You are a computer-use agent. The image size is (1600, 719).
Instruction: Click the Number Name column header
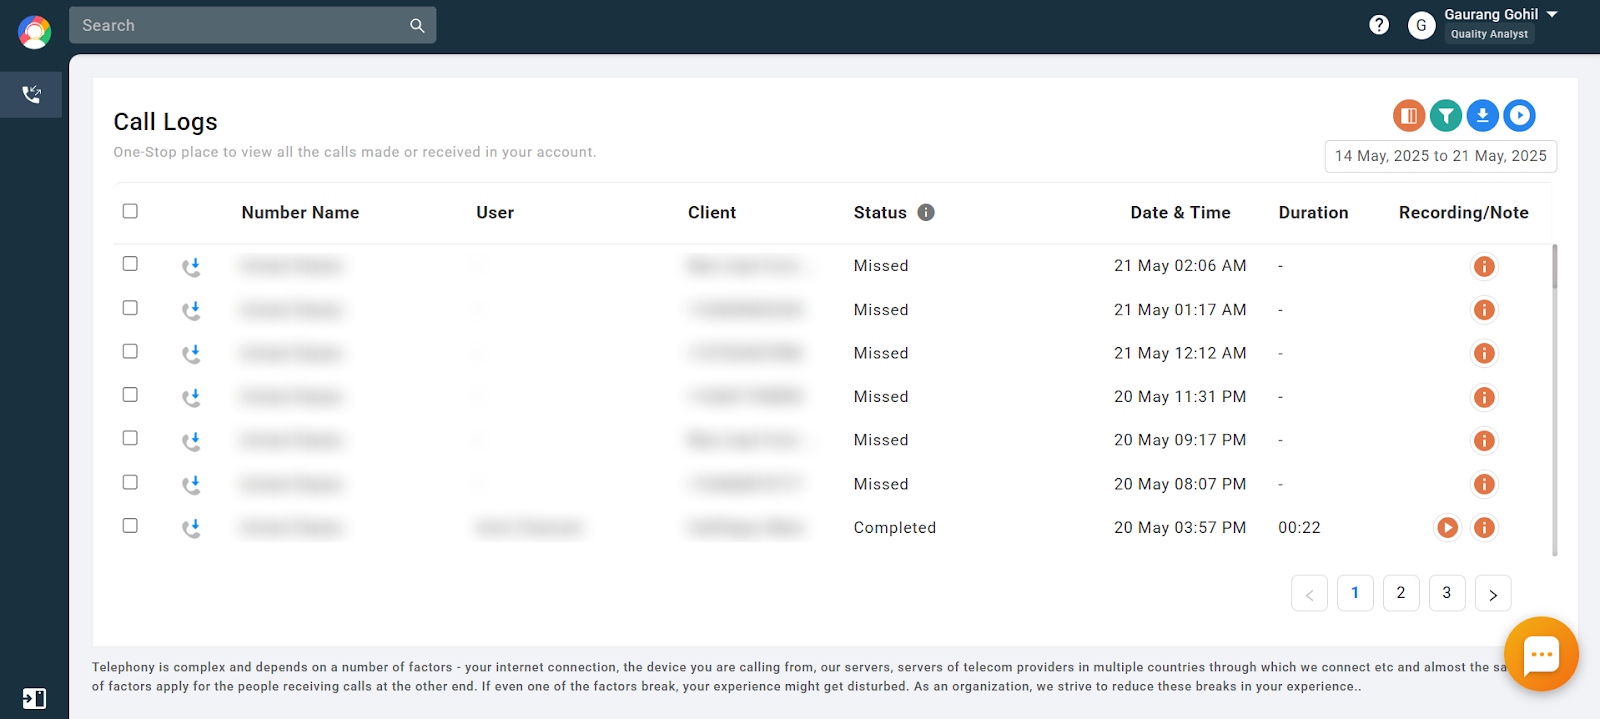point(300,212)
